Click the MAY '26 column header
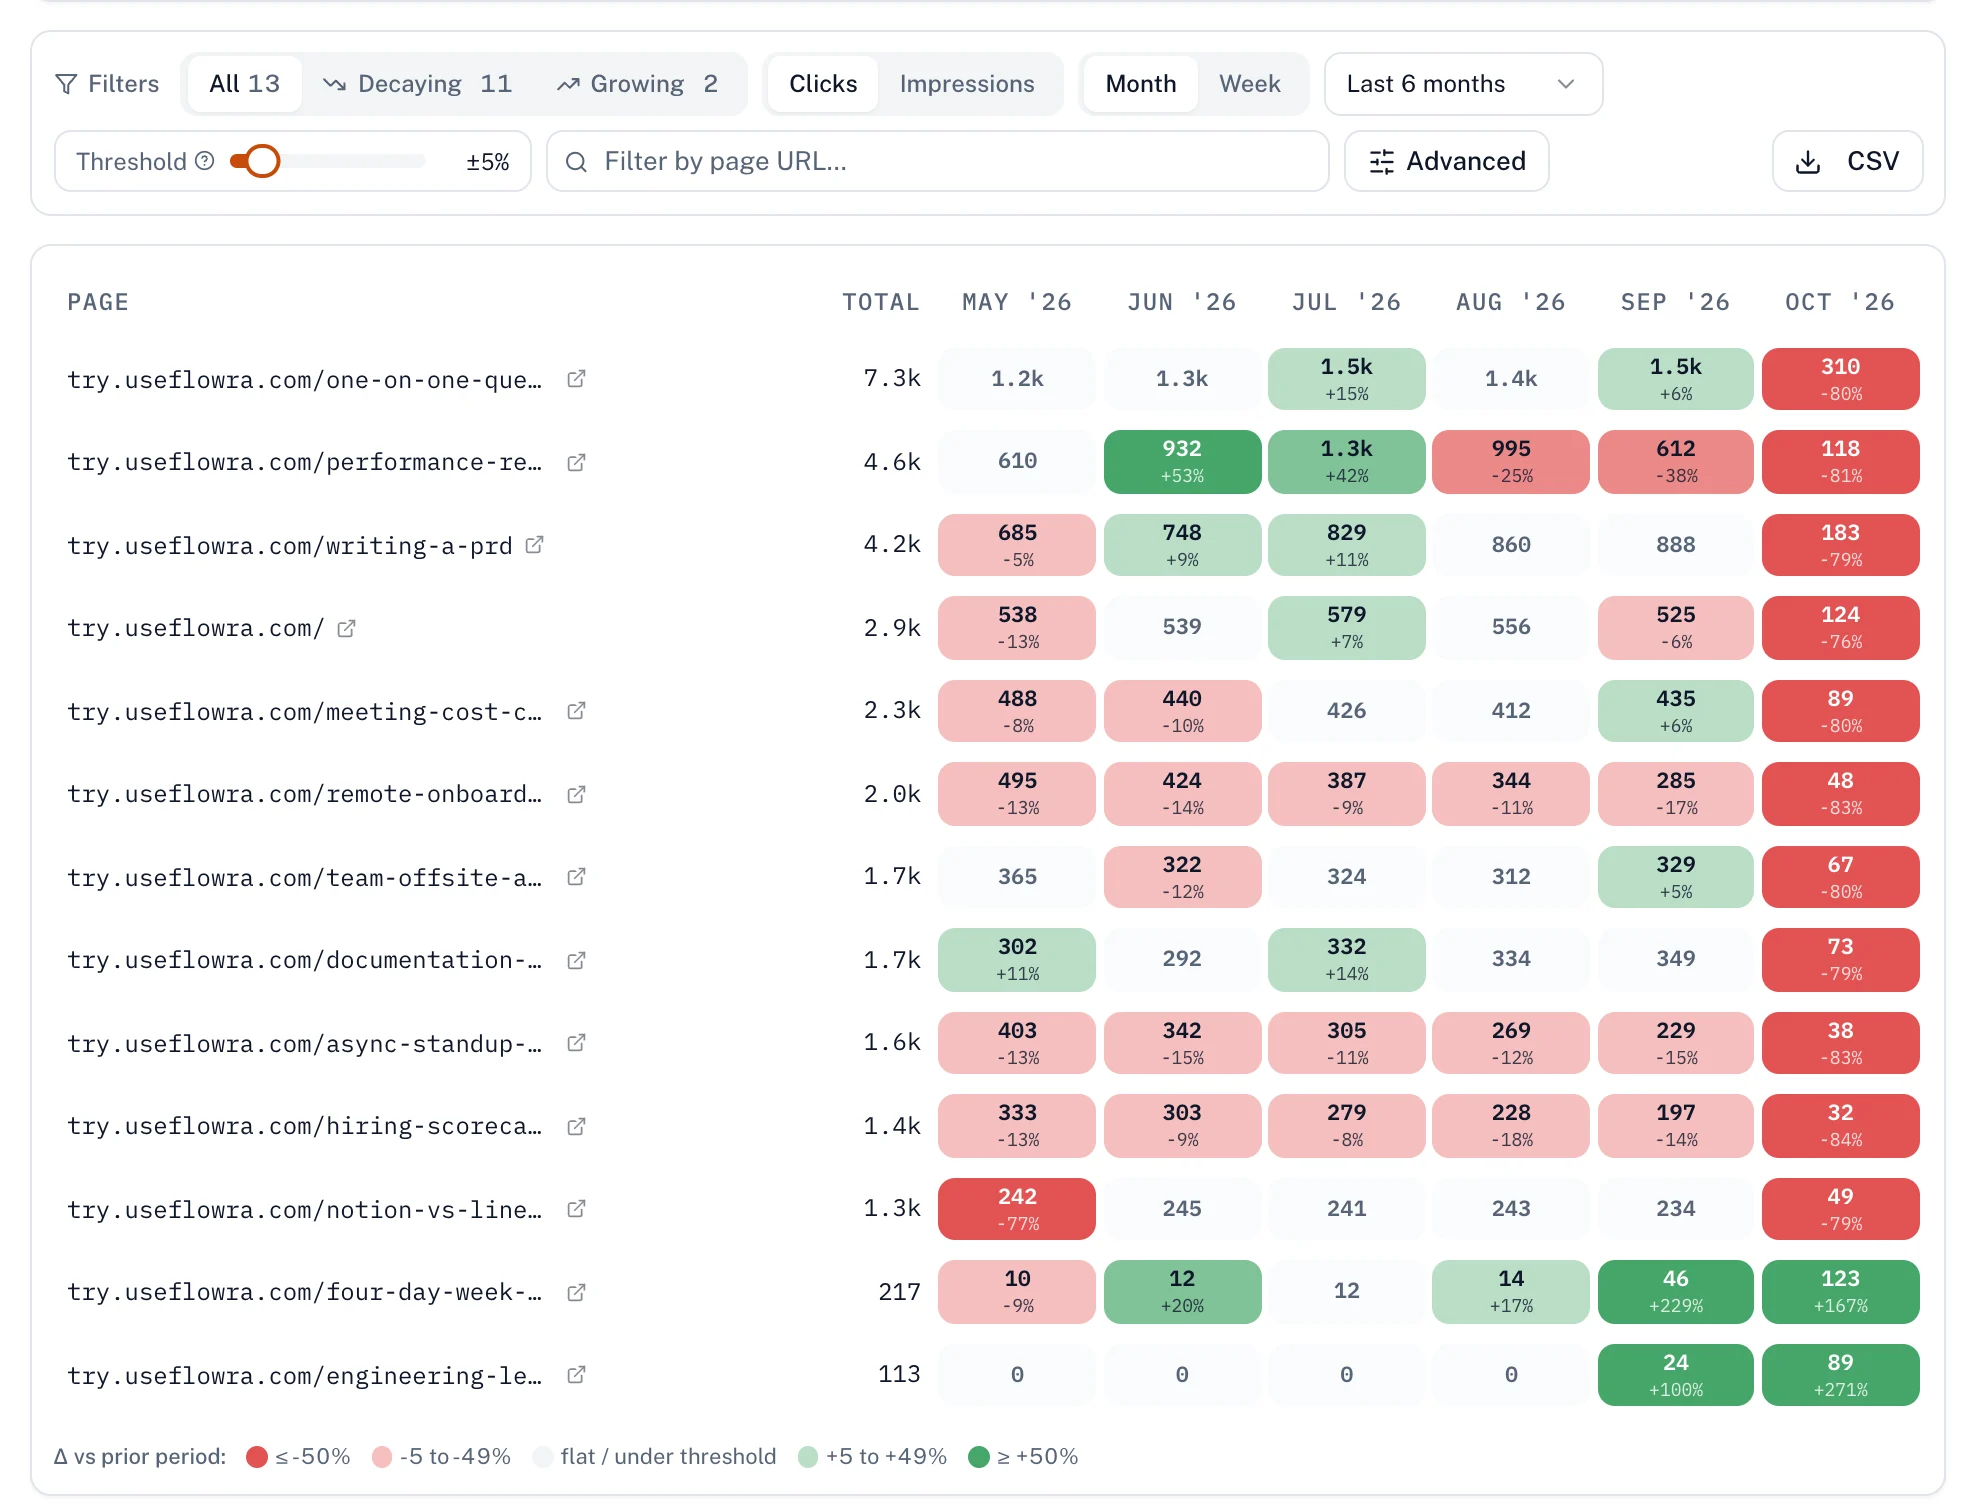Viewport: 1976px width, 1508px height. tap(1017, 302)
